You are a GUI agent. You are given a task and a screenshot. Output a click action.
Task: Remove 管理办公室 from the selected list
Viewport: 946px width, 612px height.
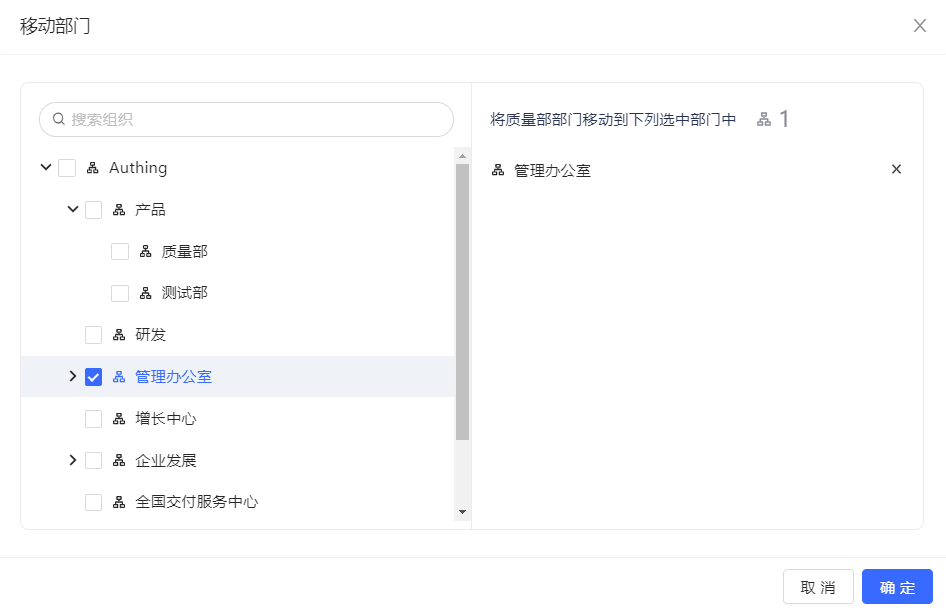(x=897, y=169)
